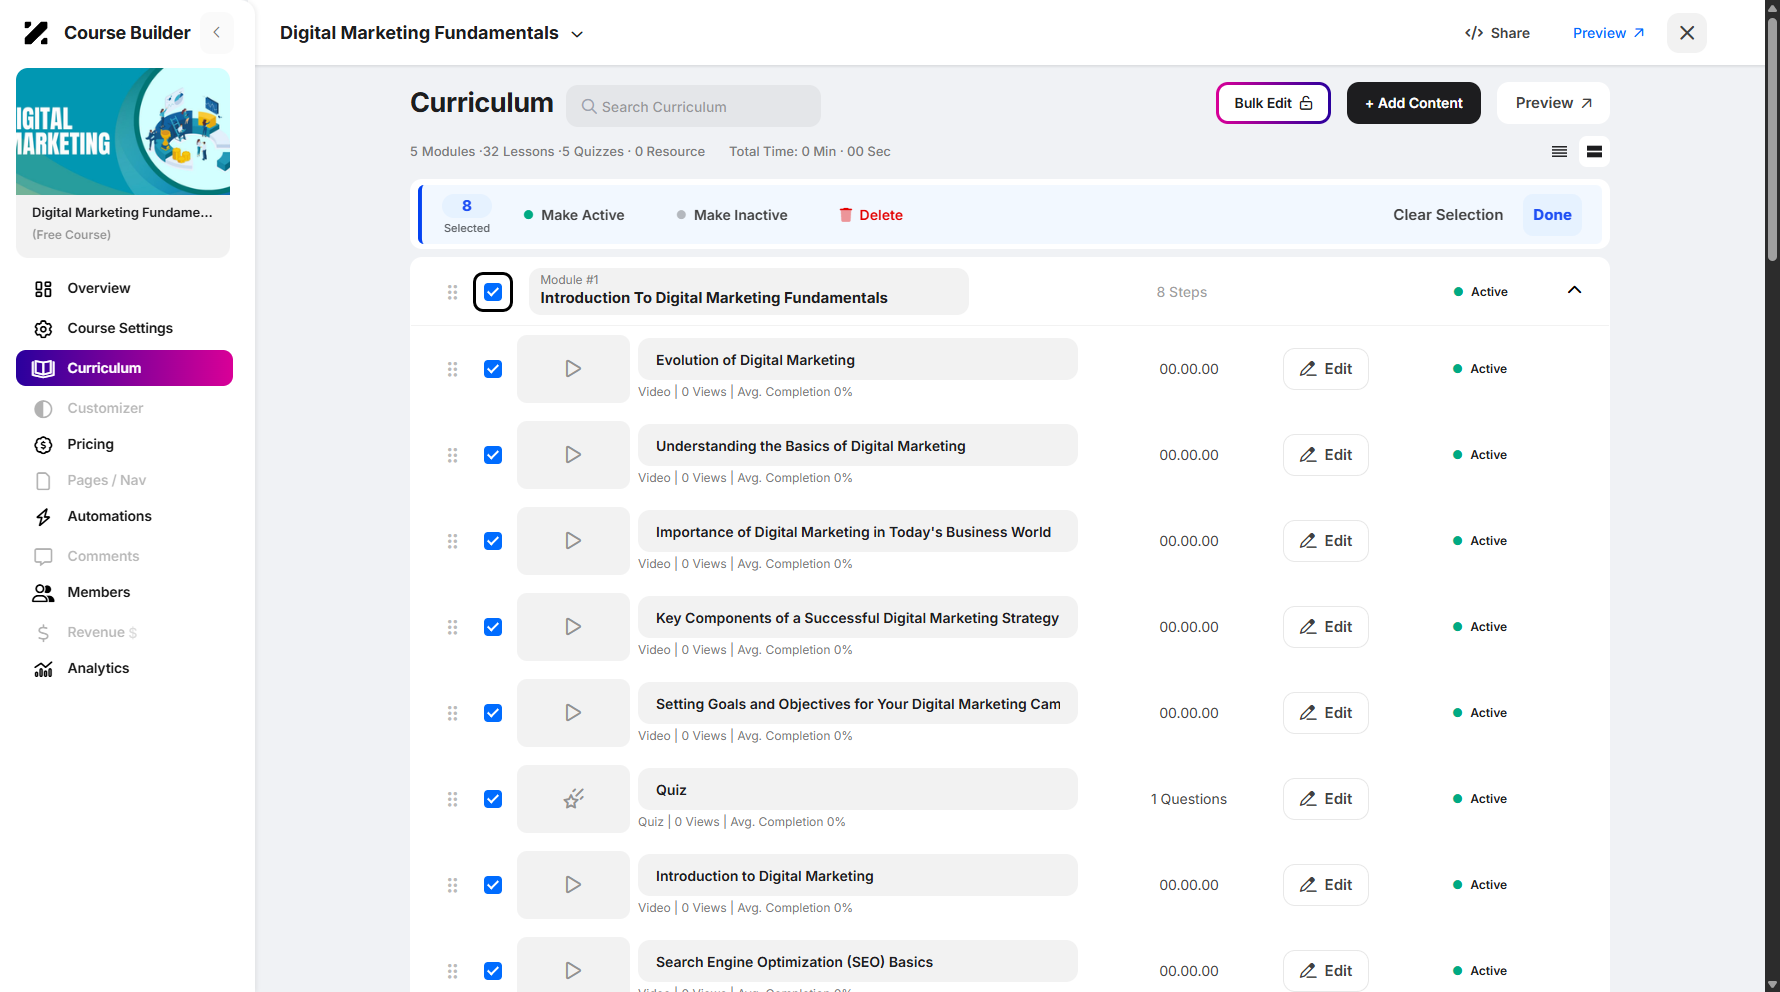
Task: Click drag handle for Evolution of Digital Marketing
Action: coord(453,369)
